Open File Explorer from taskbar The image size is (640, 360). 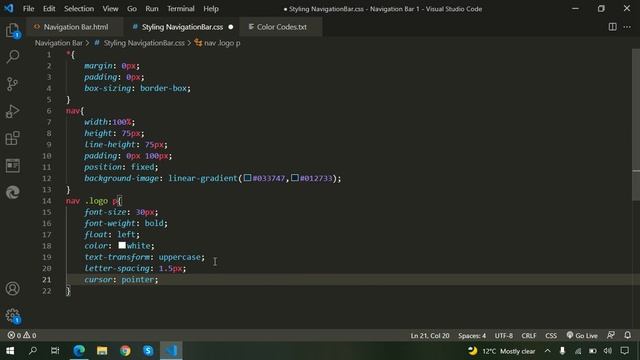(x=102, y=351)
